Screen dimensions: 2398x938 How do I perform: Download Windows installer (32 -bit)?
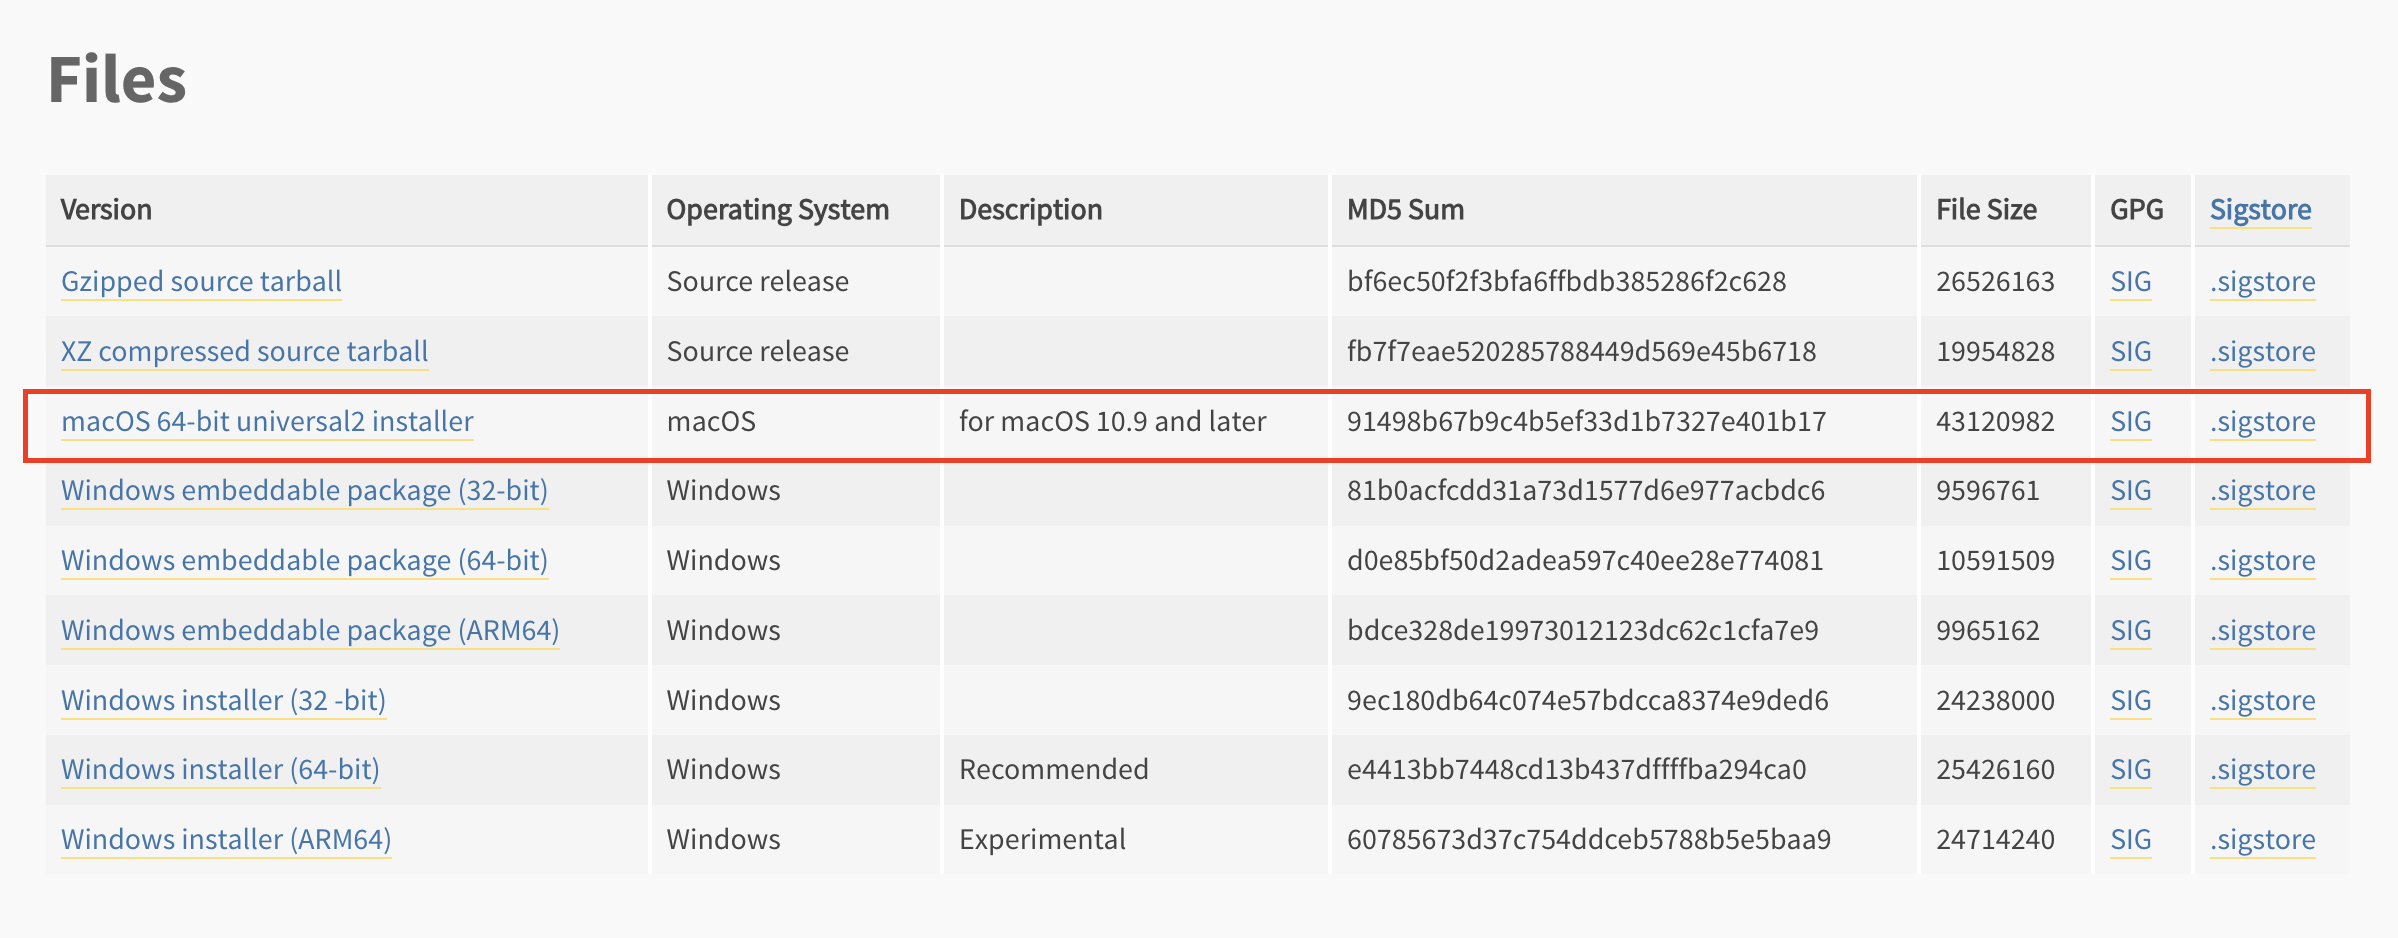coord(223,701)
